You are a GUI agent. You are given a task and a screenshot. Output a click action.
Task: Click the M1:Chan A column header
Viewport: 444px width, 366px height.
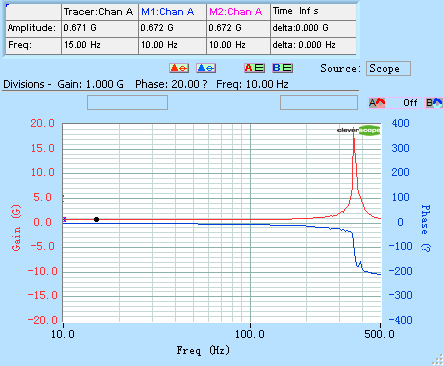click(x=172, y=12)
